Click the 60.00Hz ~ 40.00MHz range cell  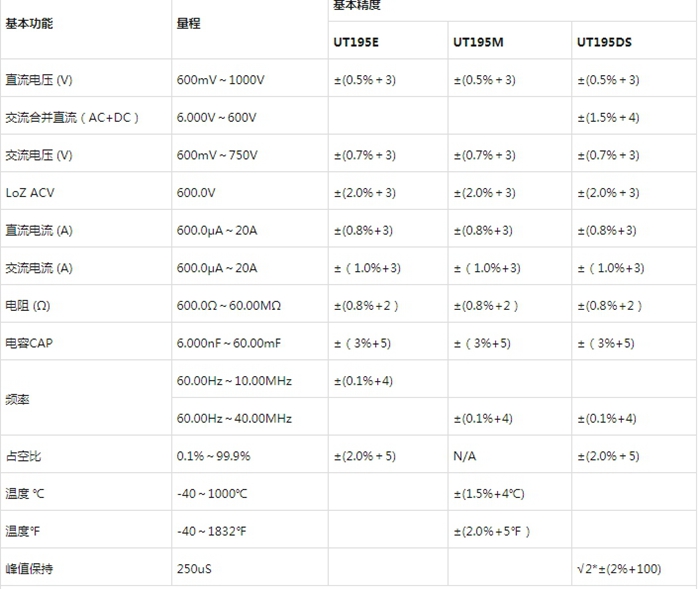click(234, 418)
